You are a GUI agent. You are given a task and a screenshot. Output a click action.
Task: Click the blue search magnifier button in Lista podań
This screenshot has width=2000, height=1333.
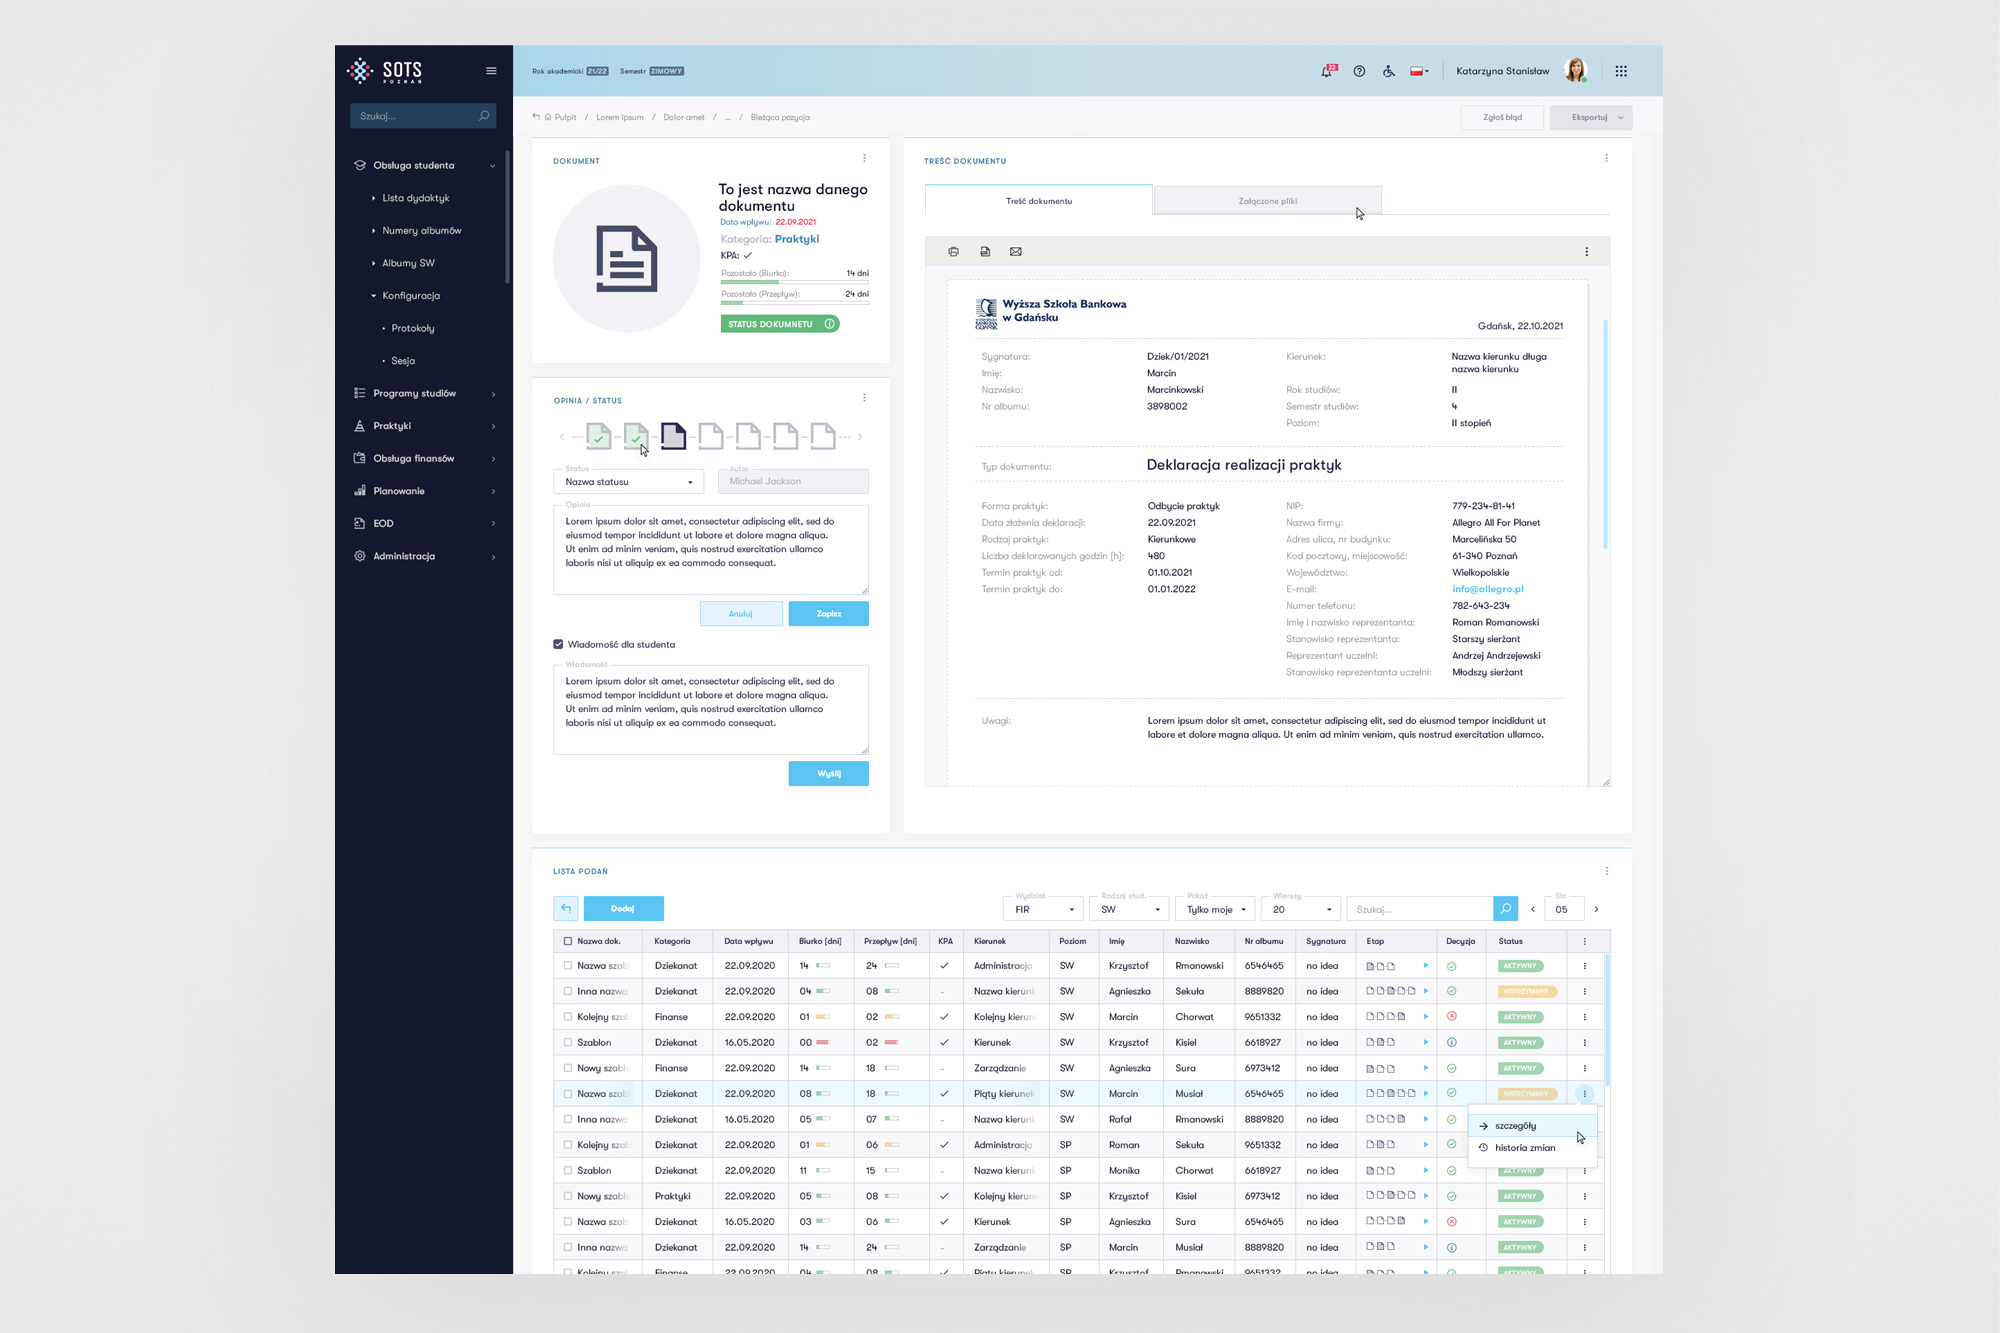[1505, 909]
